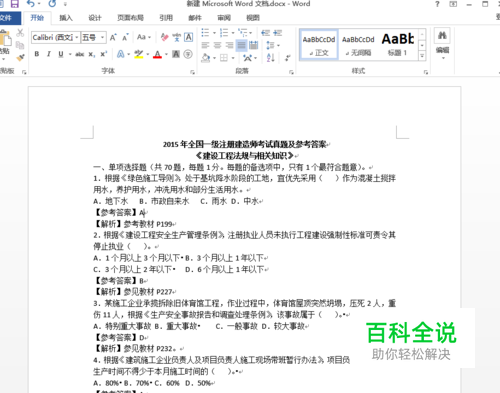500x393 pixels.
Task: Apply yellow text highlight color
Action: (139, 54)
